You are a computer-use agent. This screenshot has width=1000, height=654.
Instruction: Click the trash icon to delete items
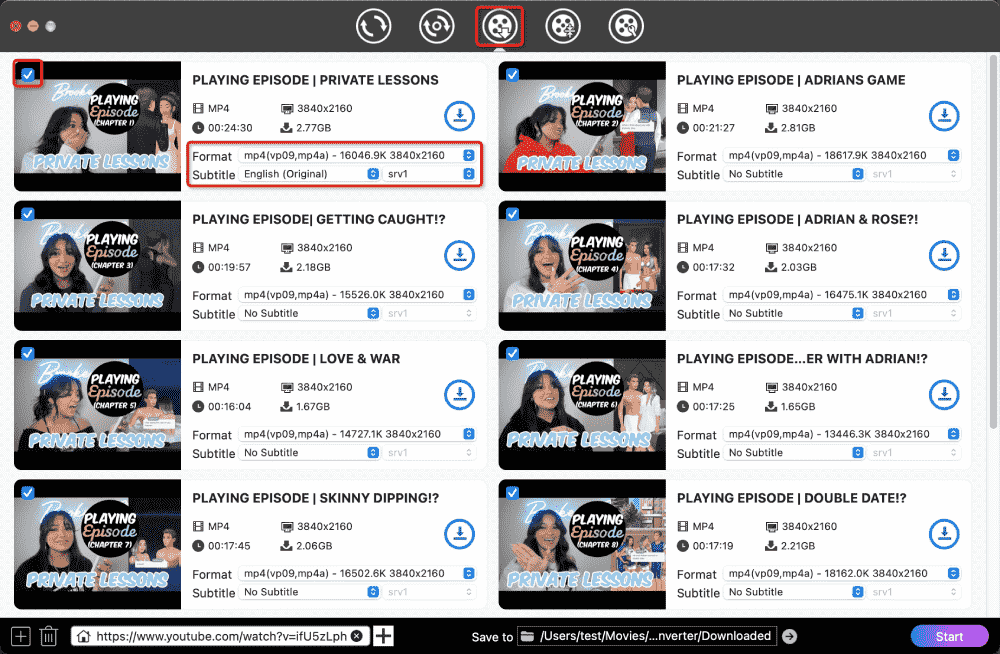pos(48,636)
